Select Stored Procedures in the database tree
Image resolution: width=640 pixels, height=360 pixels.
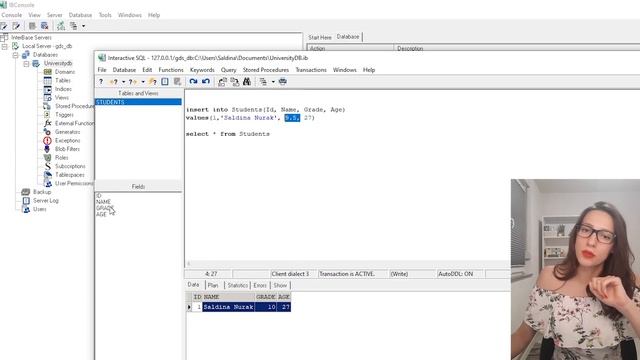click(74, 106)
